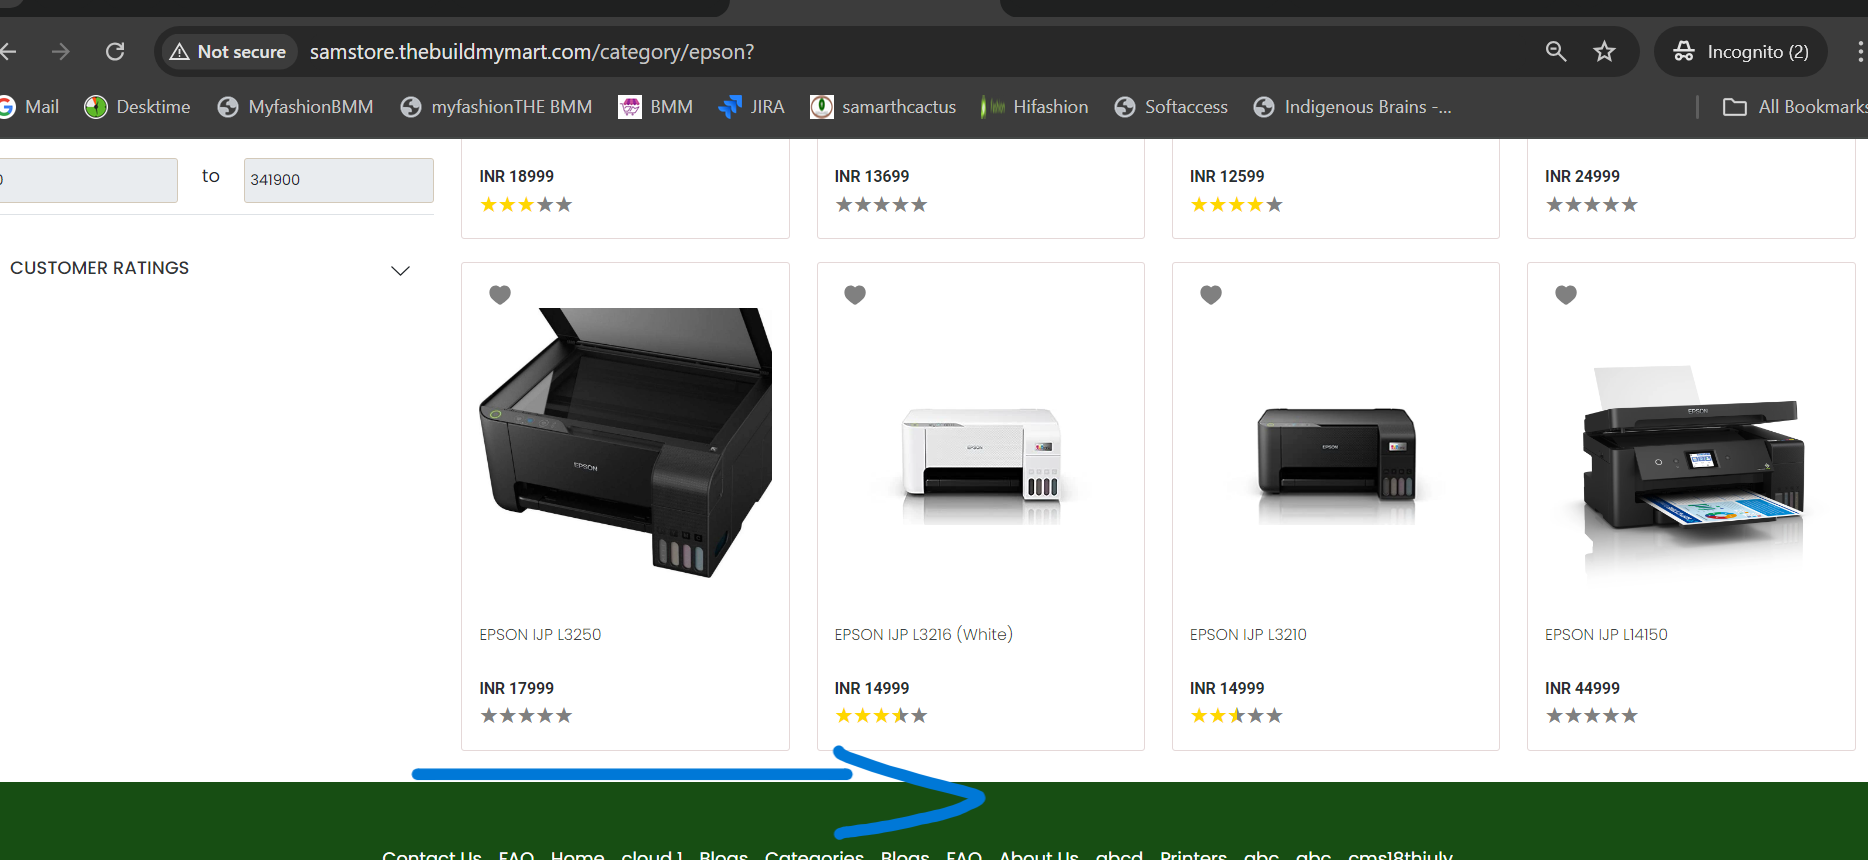This screenshot has height=860, width=1868.
Task: Click the INR 14999 price under L3210
Action: point(1227,688)
